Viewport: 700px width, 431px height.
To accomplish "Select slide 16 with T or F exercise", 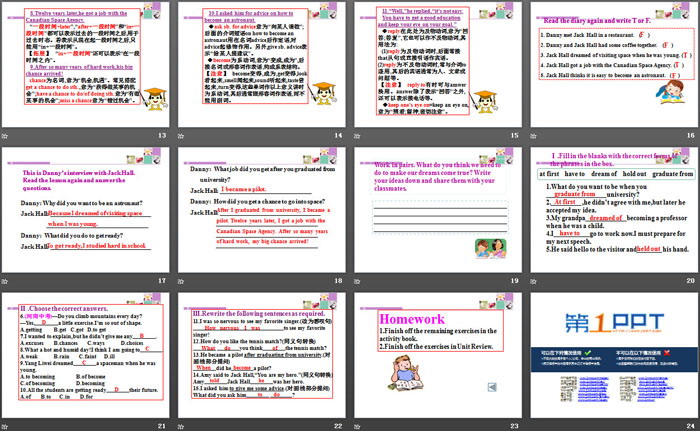I will point(614,64).
